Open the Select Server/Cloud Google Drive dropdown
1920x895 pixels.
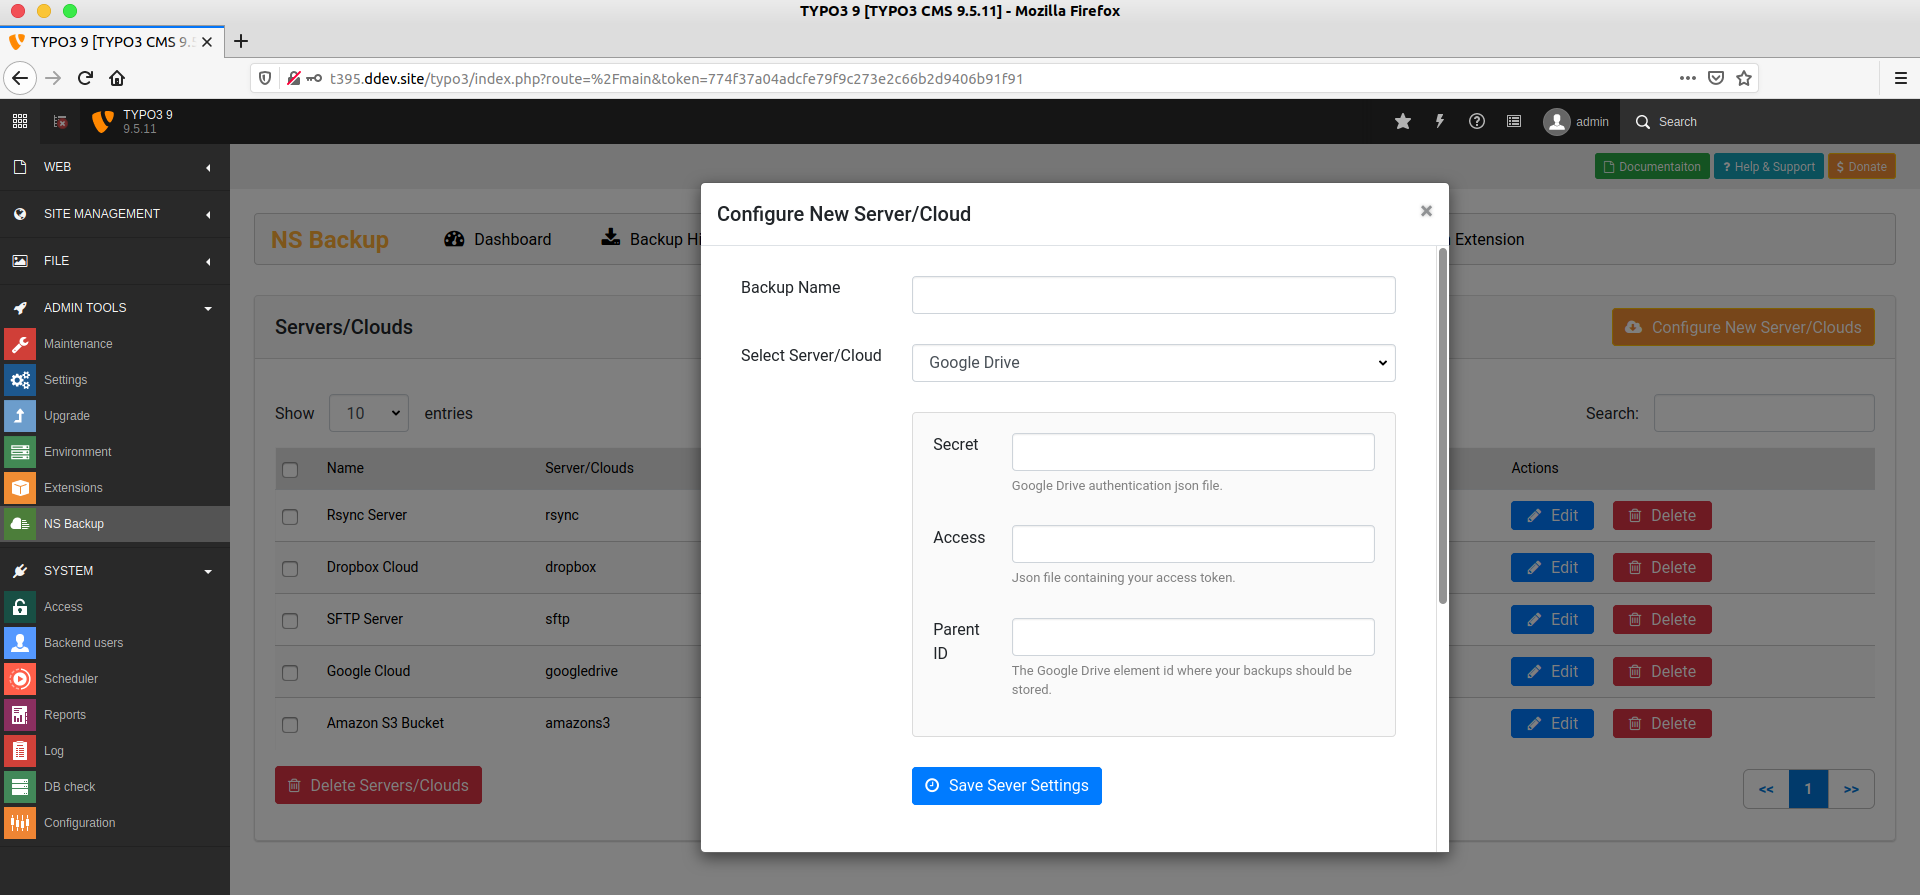pyautogui.click(x=1153, y=363)
